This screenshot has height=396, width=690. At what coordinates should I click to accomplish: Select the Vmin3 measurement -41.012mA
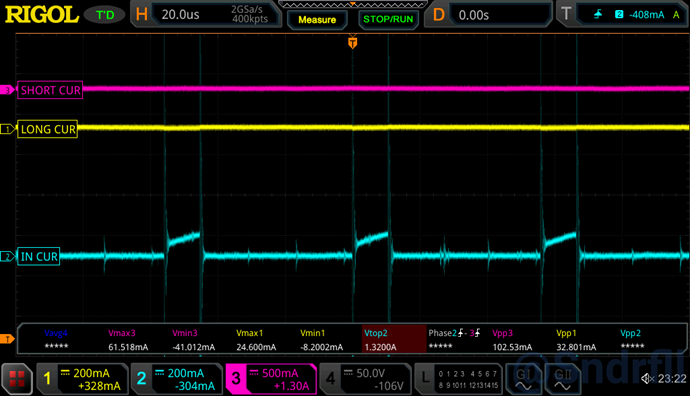point(194,340)
